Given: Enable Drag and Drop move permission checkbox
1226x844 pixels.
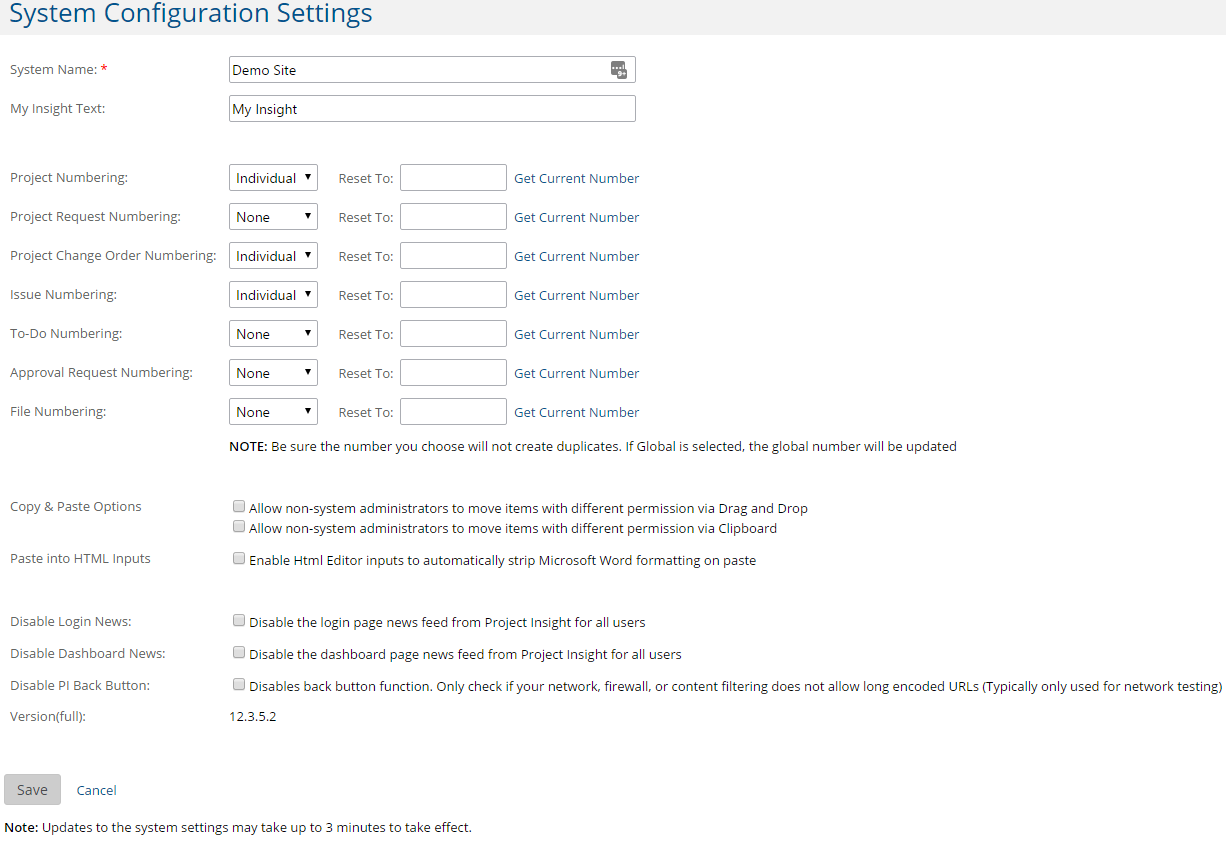Looking at the screenshot, I should tap(239, 507).
